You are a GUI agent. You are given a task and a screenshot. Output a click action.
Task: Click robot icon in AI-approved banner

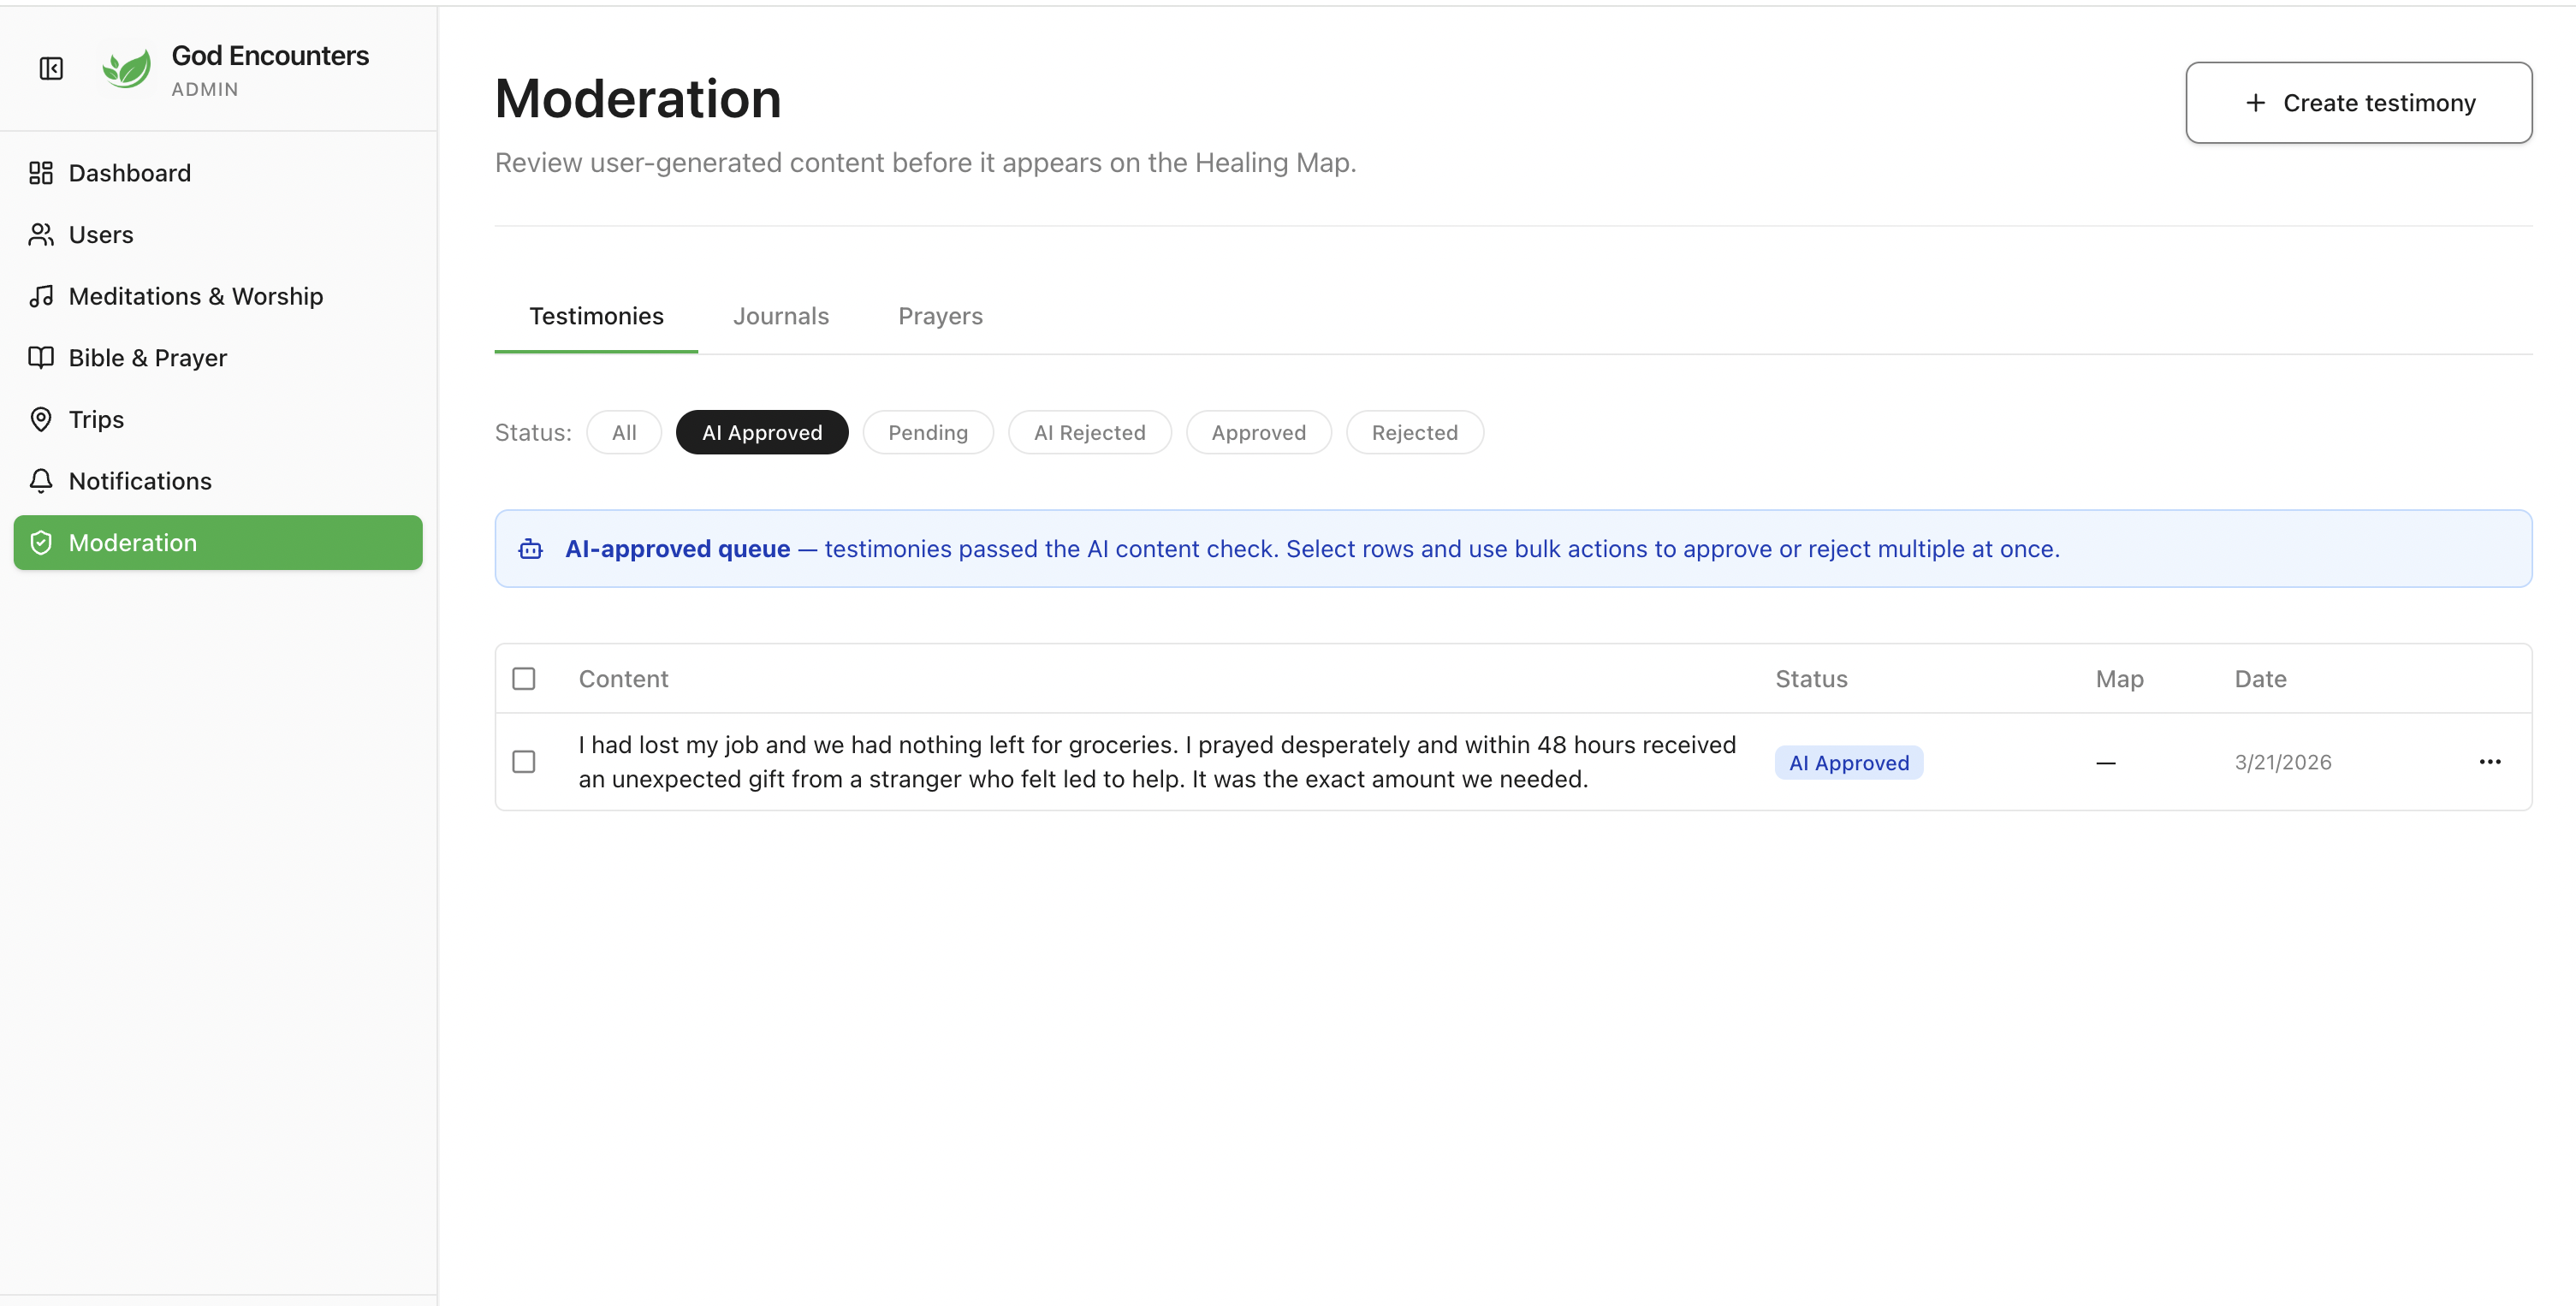(530, 549)
